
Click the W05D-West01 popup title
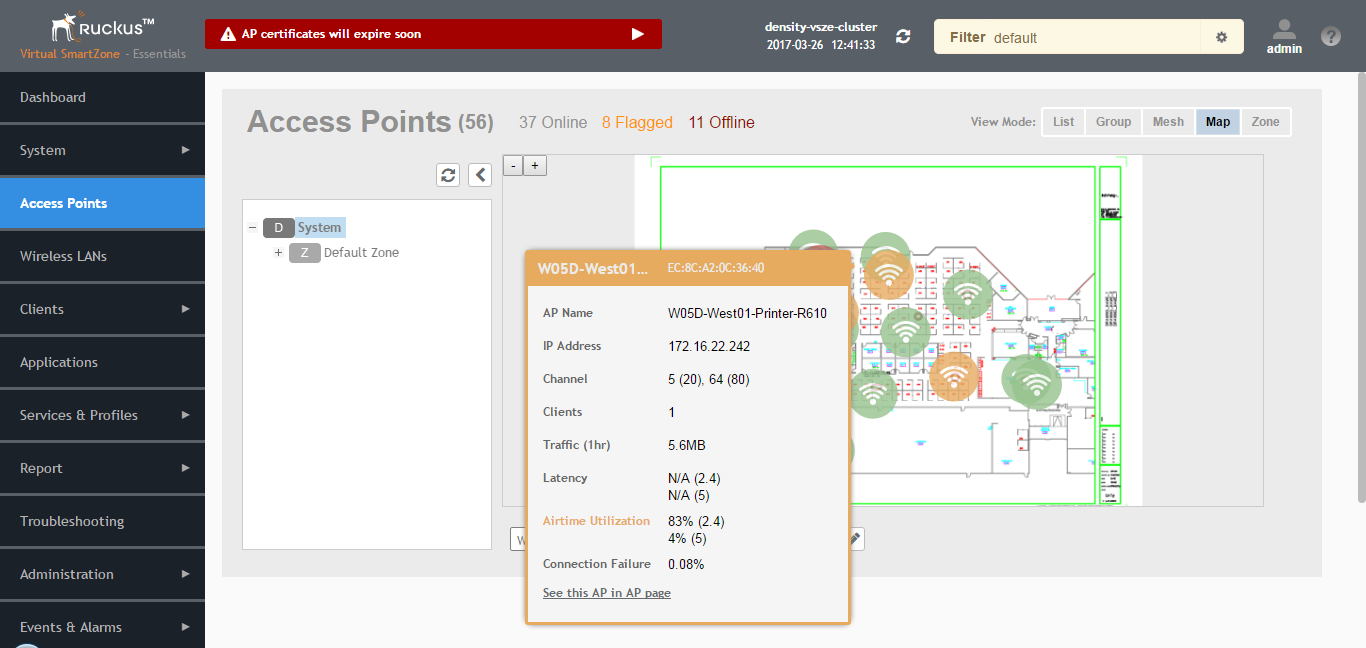pos(594,268)
